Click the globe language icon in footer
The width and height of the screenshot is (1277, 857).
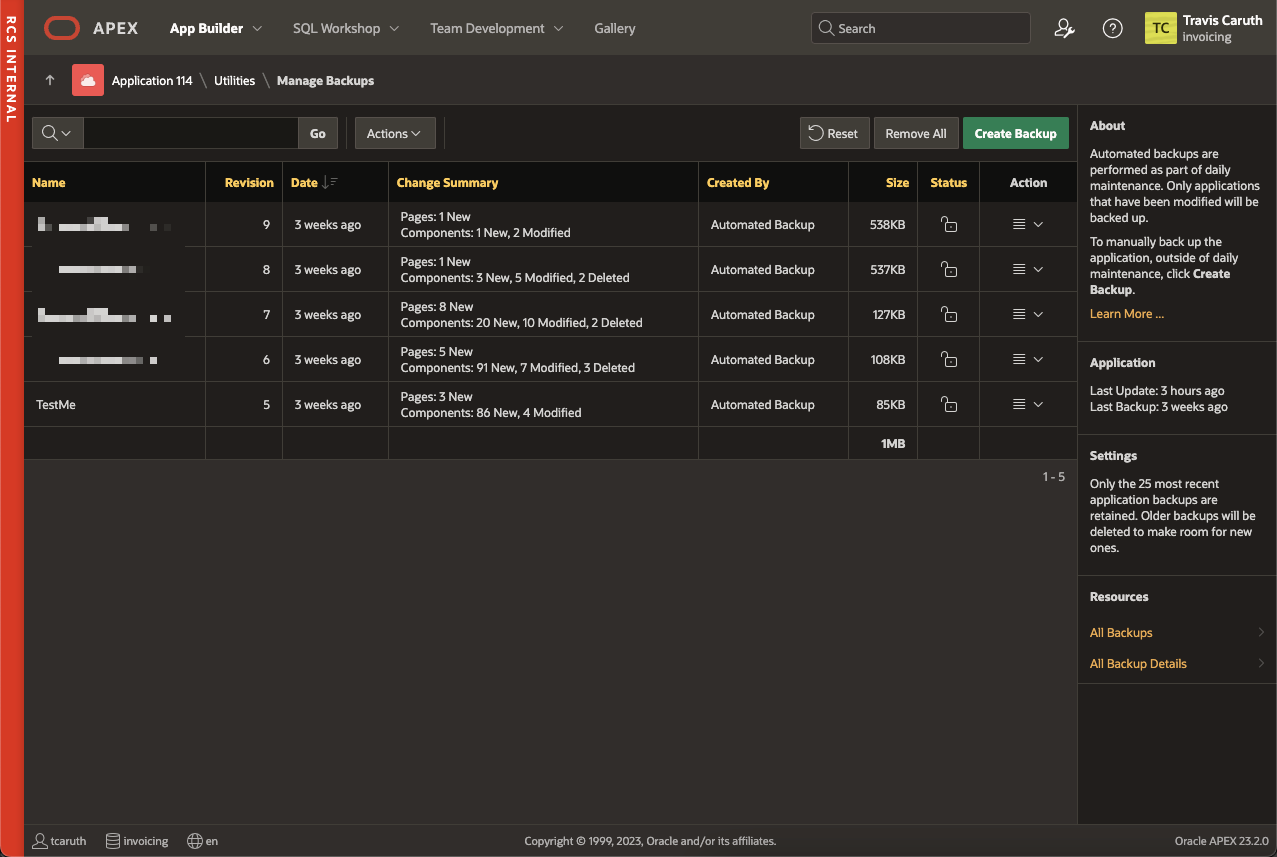pos(195,841)
